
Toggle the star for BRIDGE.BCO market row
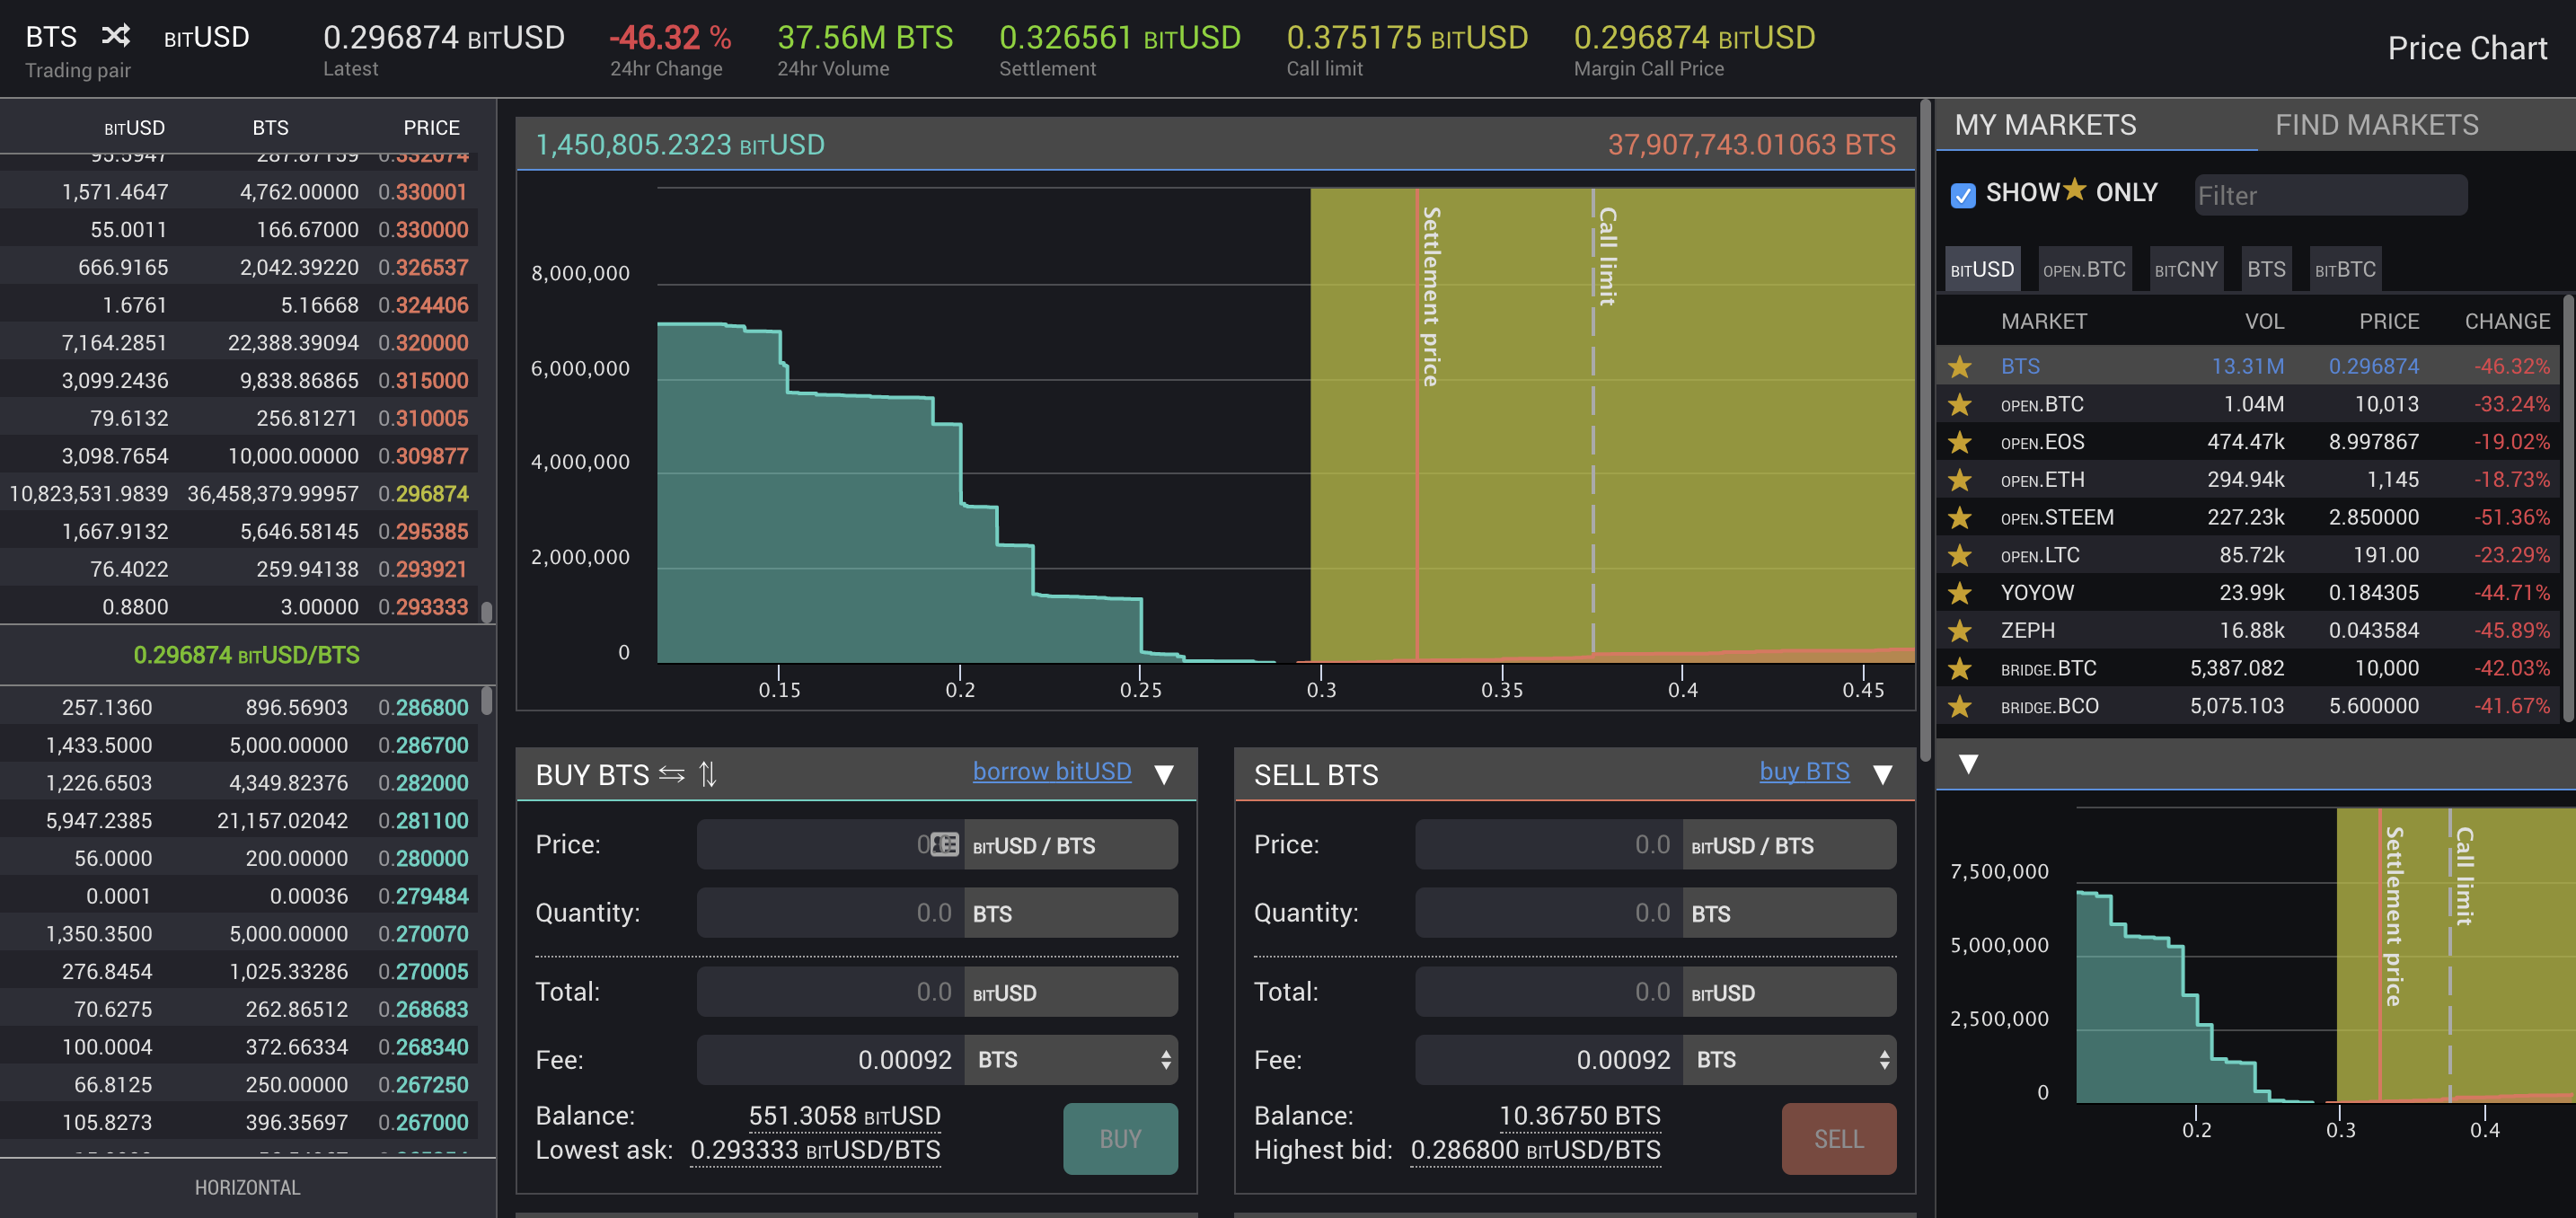click(x=1960, y=706)
